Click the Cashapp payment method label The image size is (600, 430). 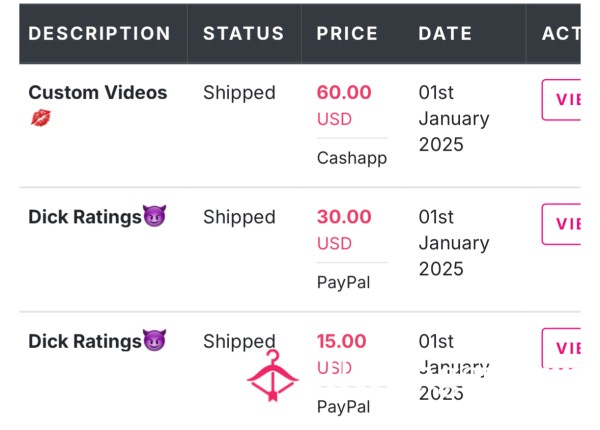point(352,158)
